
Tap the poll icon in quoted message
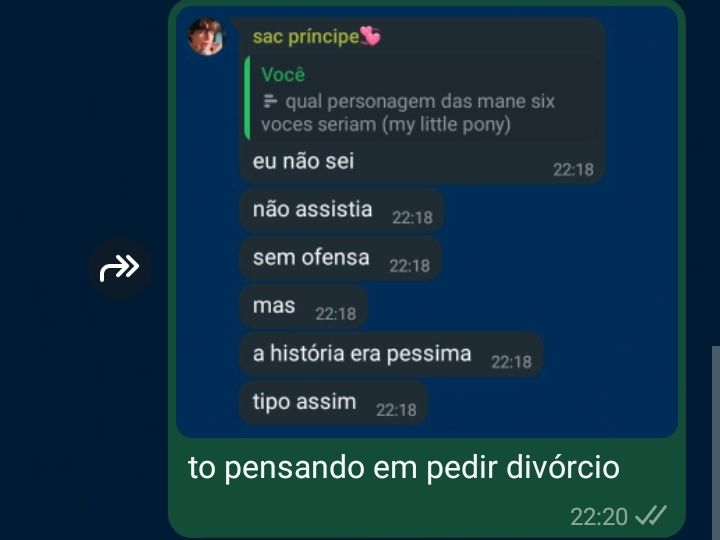point(270,101)
